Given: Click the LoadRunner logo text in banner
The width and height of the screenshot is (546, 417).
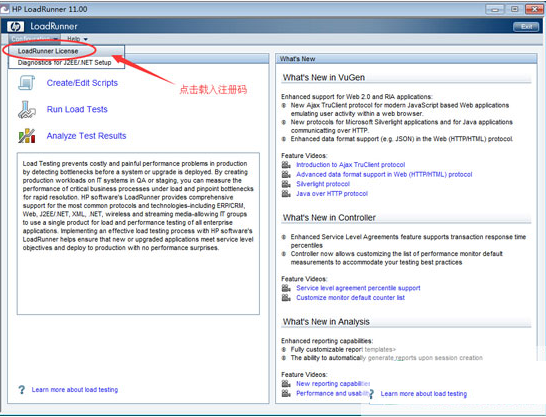Looking at the screenshot, I should coord(54,26).
